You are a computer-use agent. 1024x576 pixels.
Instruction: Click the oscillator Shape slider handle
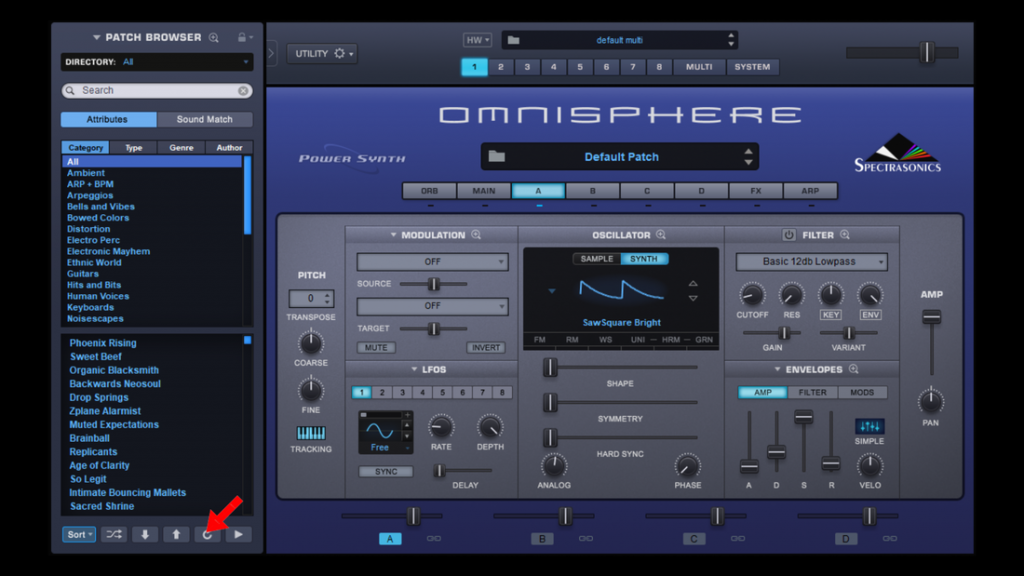coord(551,367)
